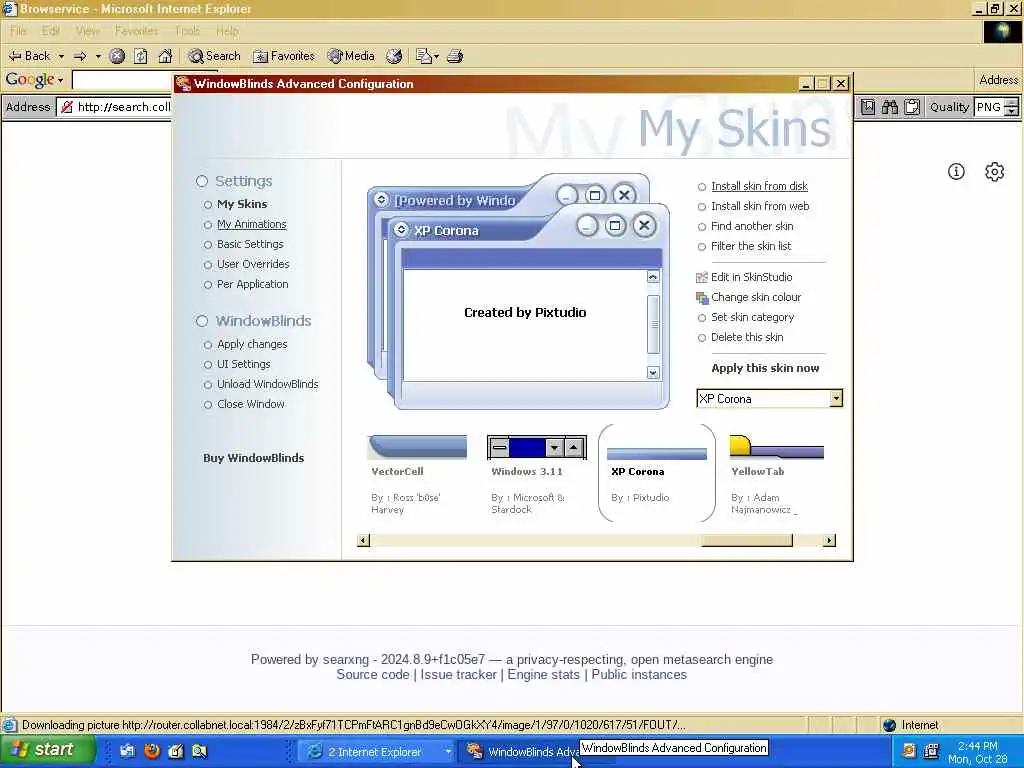Select Apply changes under WindowBlinds

[252, 344]
